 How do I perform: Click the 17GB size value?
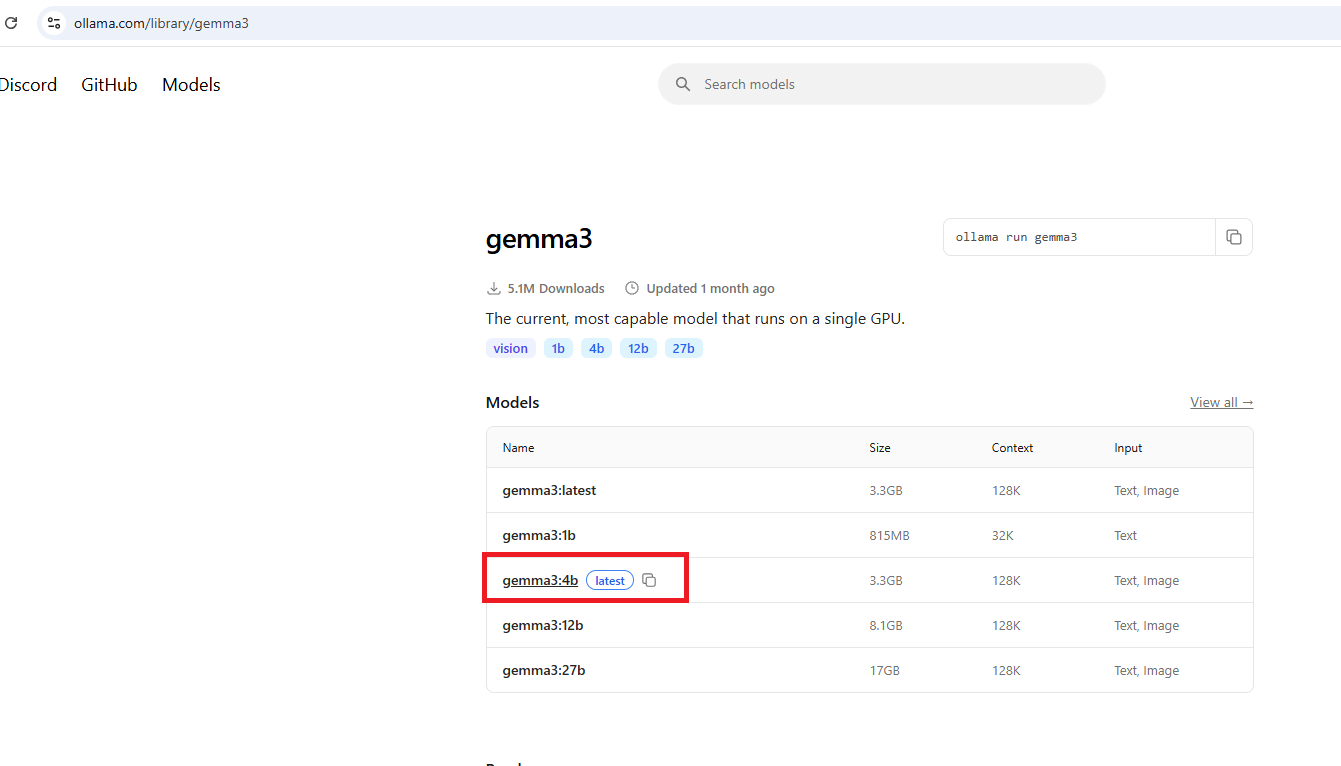pos(884,671)
